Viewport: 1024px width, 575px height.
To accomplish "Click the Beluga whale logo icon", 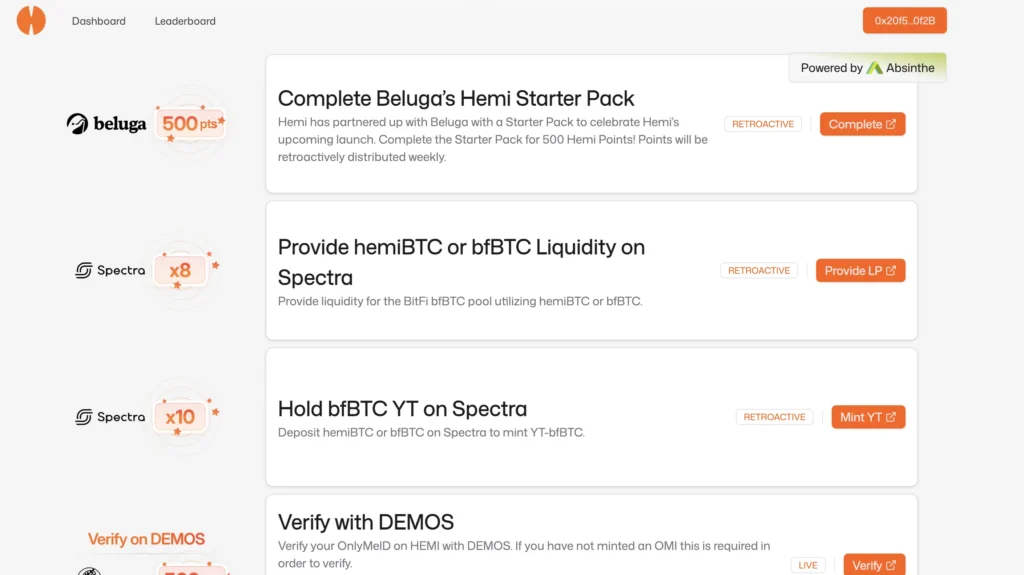I will pyautogui.click(x=77, y=123).
